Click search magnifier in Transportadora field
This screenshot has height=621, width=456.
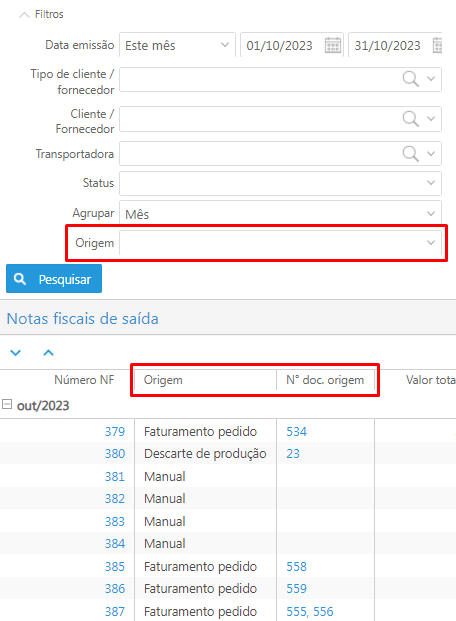coord(410,154)
